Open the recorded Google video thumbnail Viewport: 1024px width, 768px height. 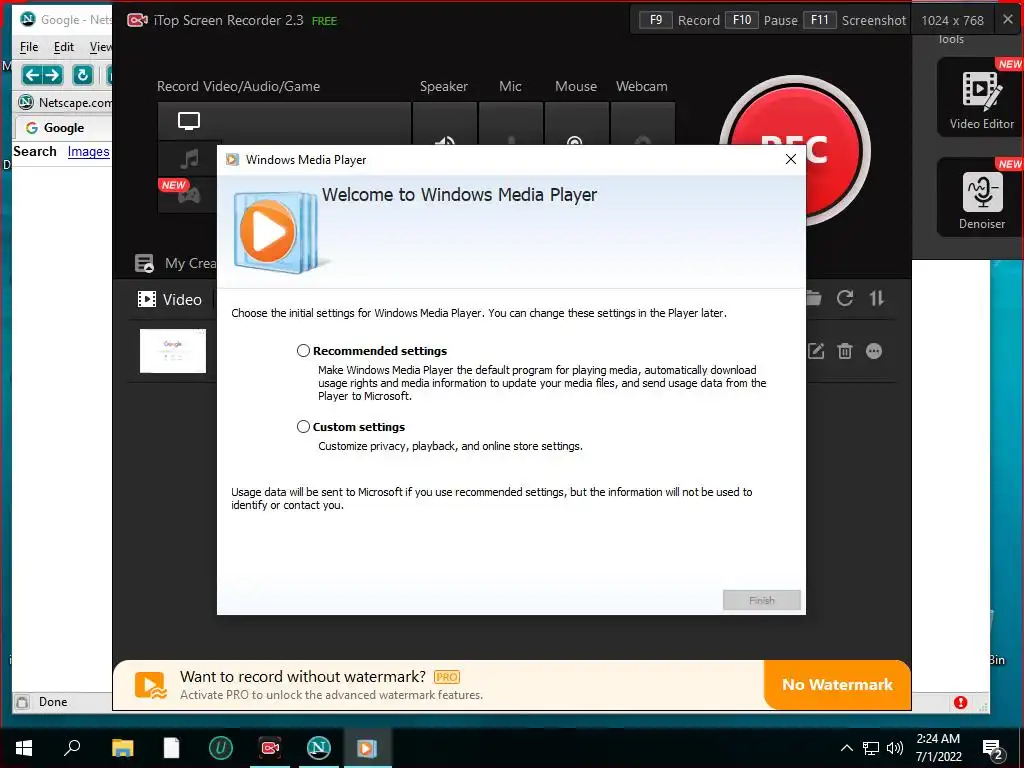[173, 351]
